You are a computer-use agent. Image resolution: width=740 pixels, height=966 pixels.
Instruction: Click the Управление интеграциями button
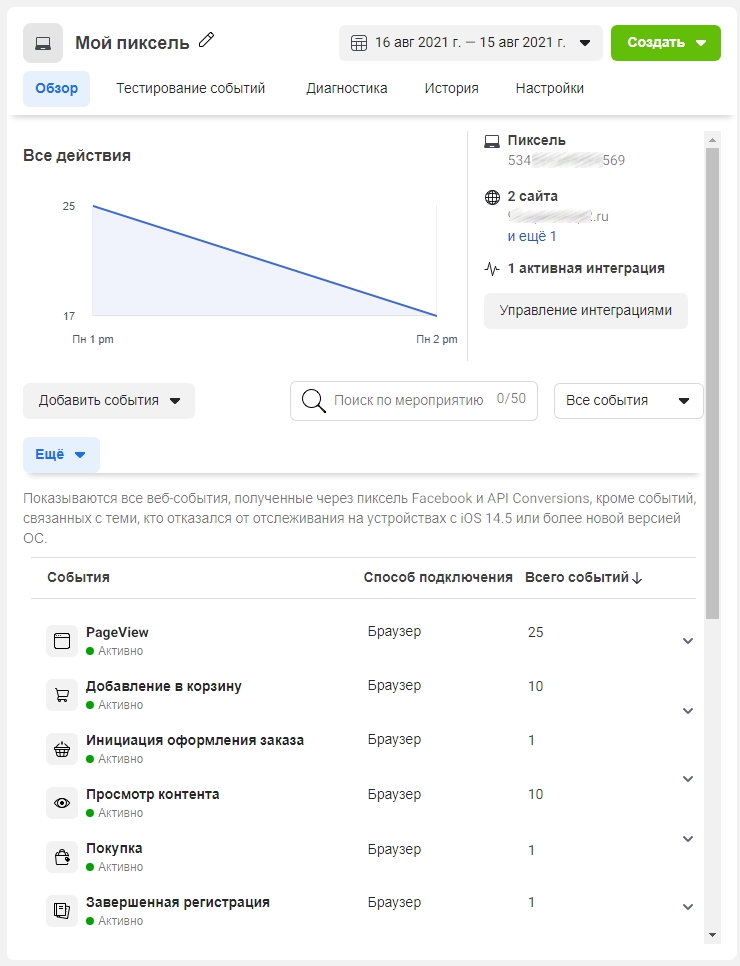point(585,310)
